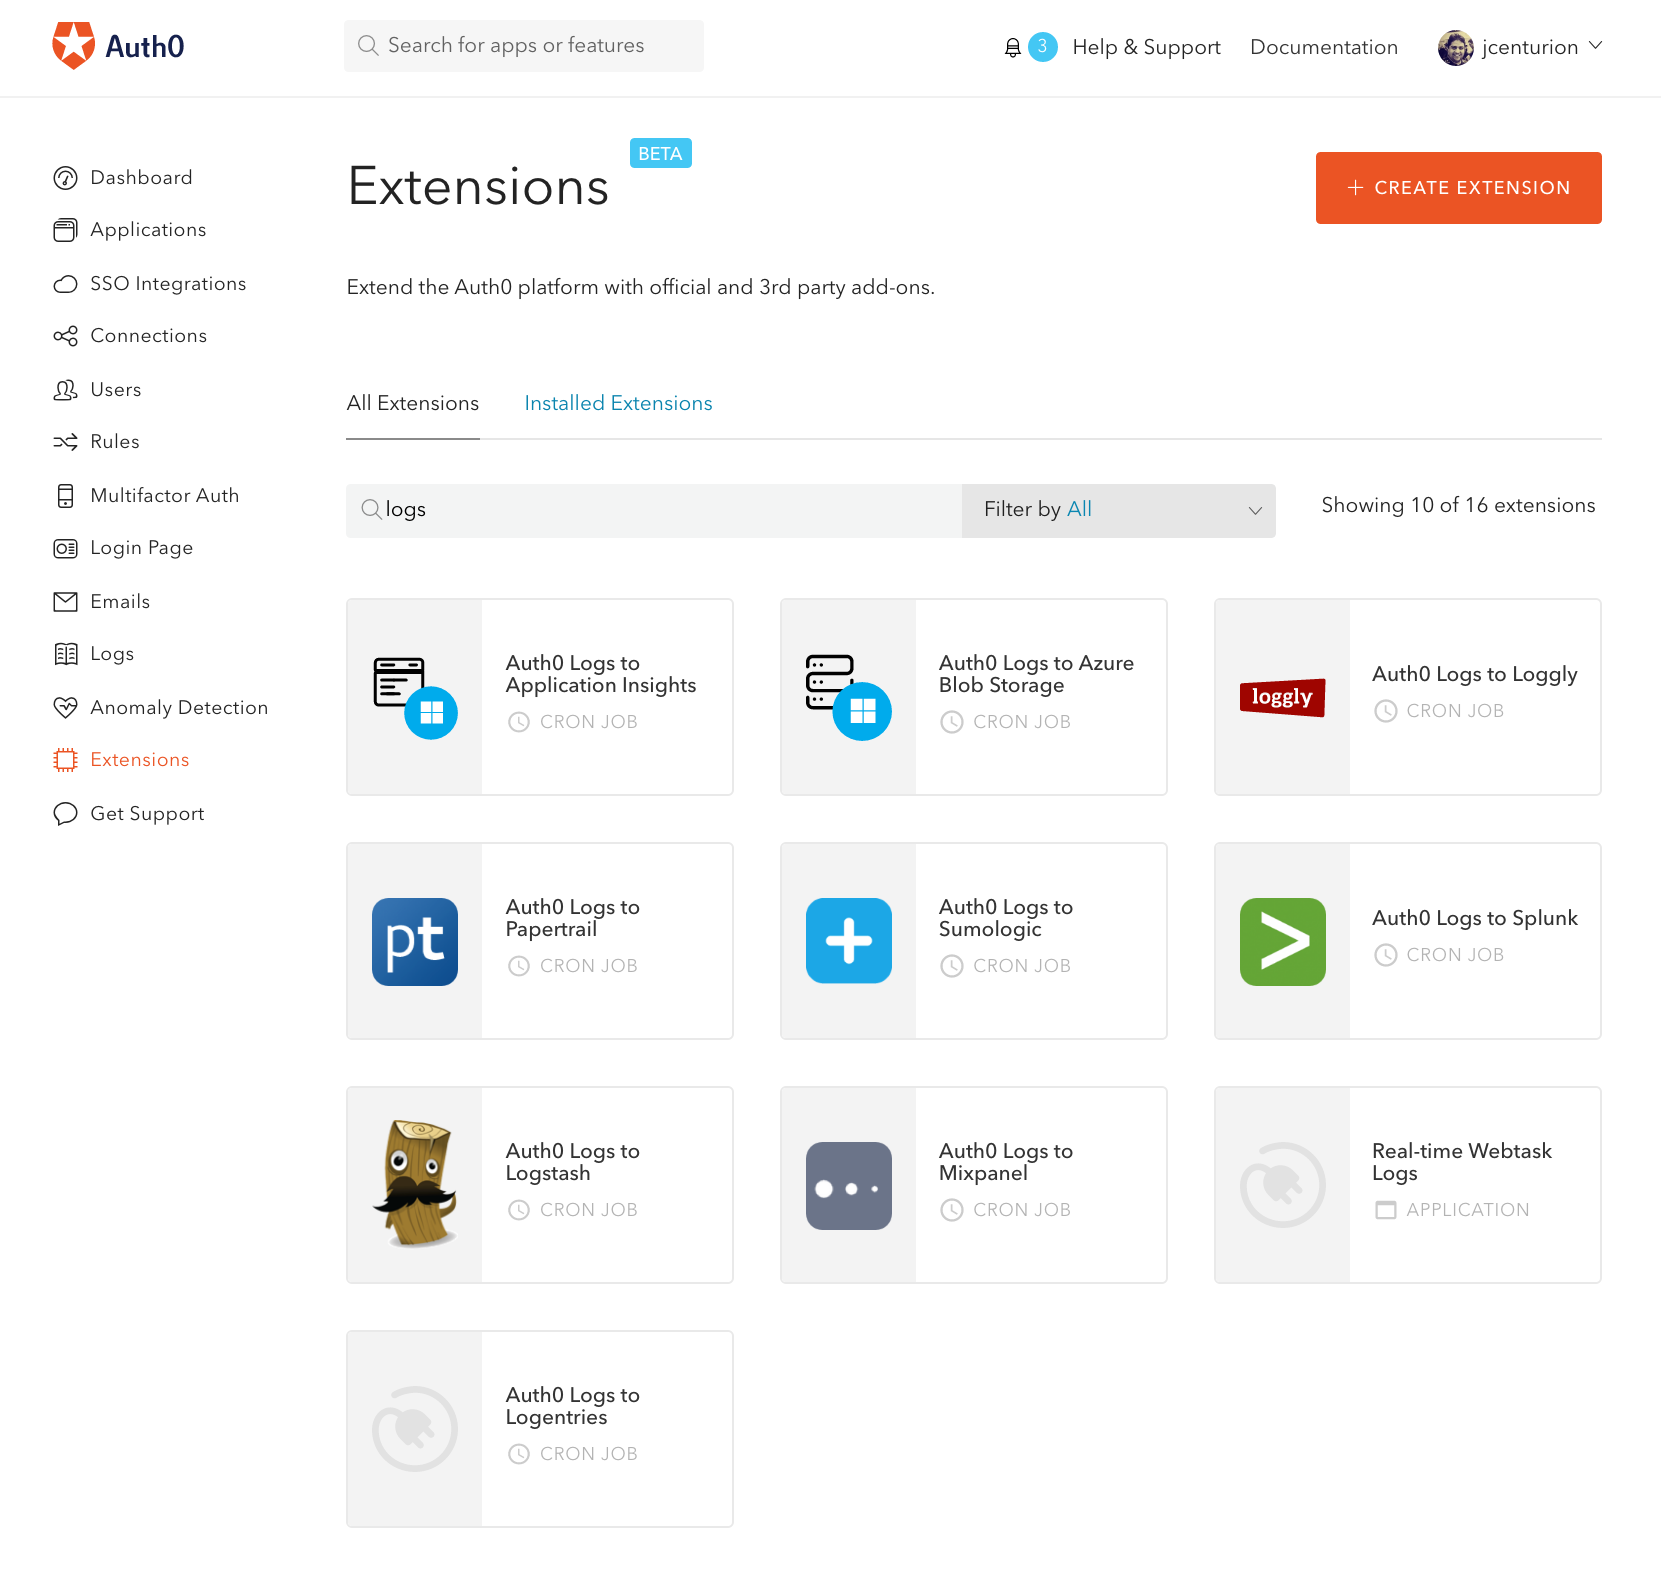Click the Login Page icon in sidebar
Viewport: 1661px width, 1570px height.
pos(65,548)
